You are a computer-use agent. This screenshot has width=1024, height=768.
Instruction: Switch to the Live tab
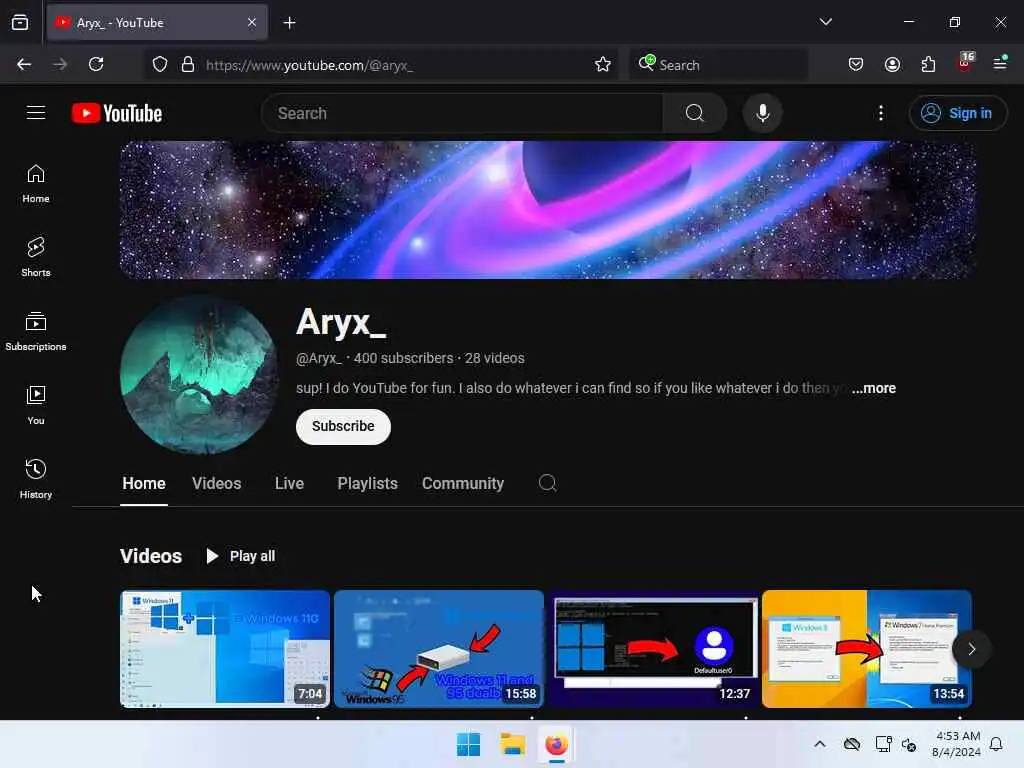(289, 483)
